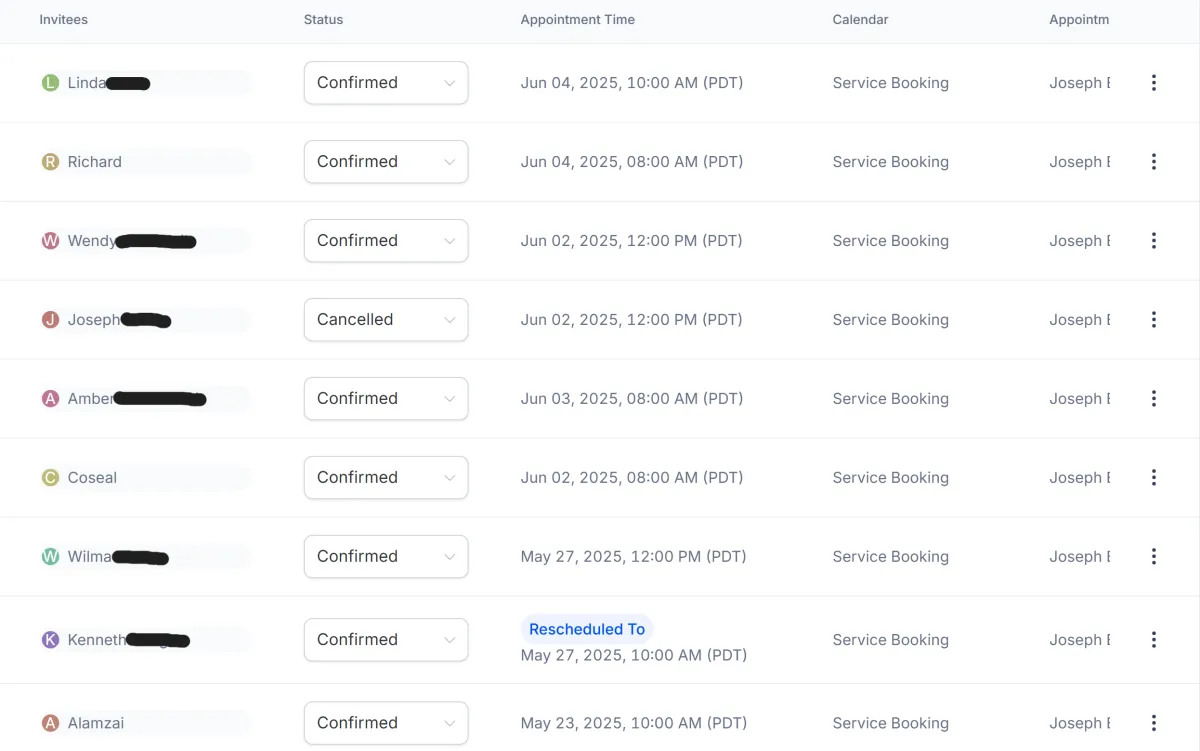The width and height of the screenshot is (1200, 751).
Task: Click the avatar icon next to Alamzai
Action: click(51, 723)
